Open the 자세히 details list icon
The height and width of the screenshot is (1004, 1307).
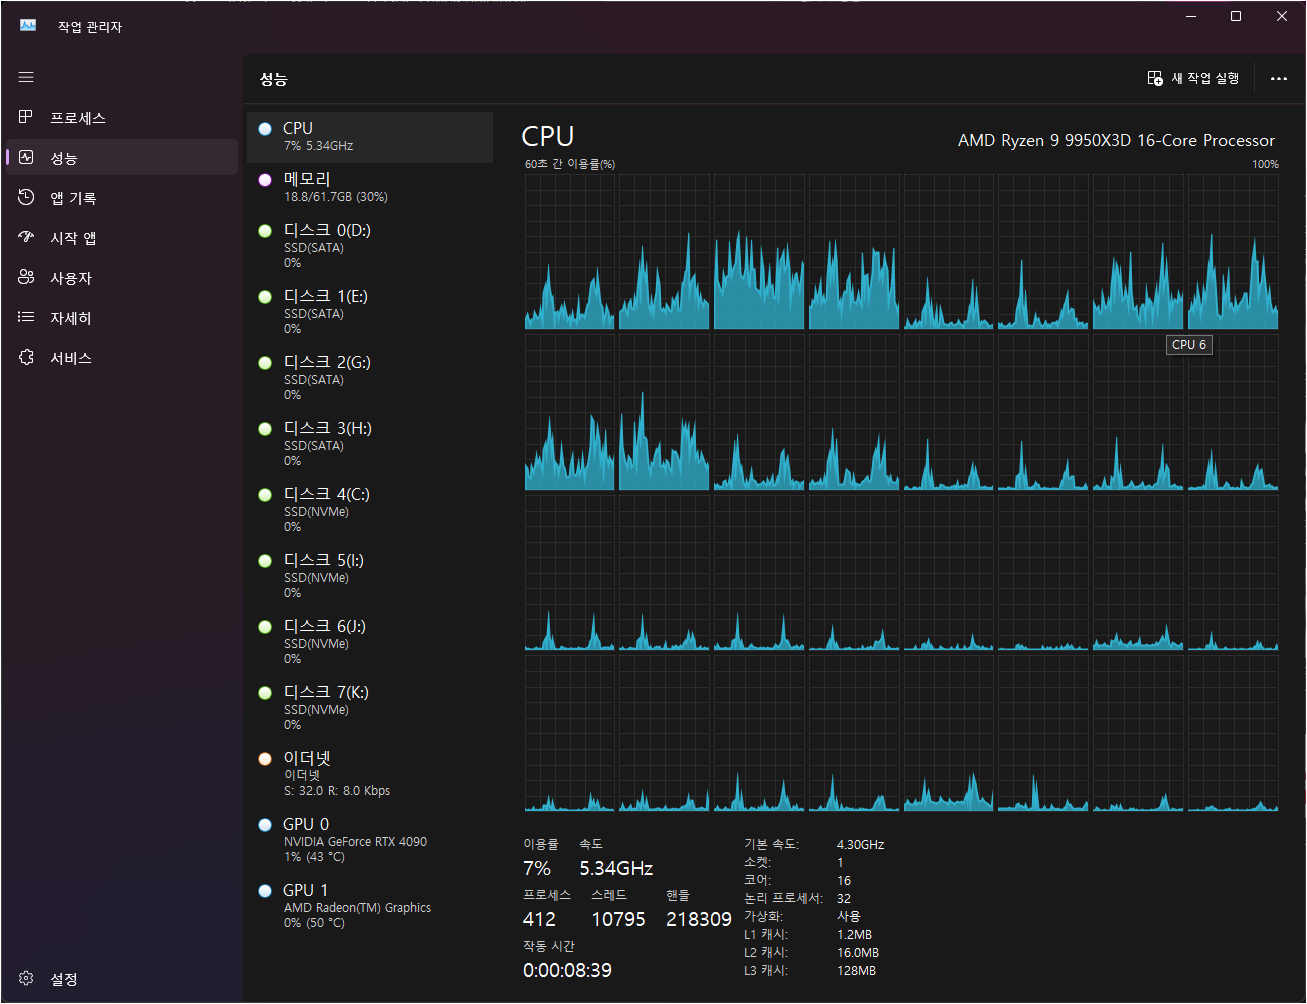pos(26,318)
